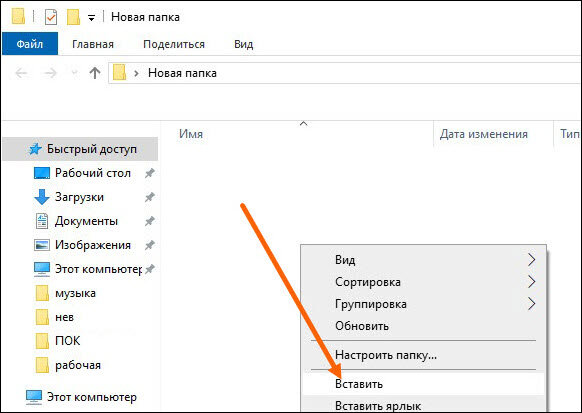Click the Быстрый доступ star icon
This screenshot has width=582, height=413.
(x=35, y=149)
